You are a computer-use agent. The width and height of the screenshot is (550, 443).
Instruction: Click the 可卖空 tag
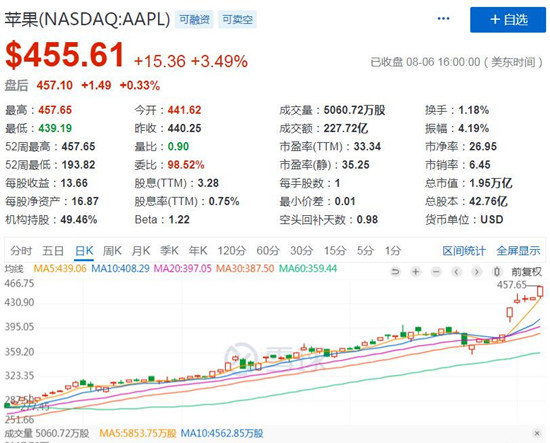pyautogui.click(x=237, y=20)
